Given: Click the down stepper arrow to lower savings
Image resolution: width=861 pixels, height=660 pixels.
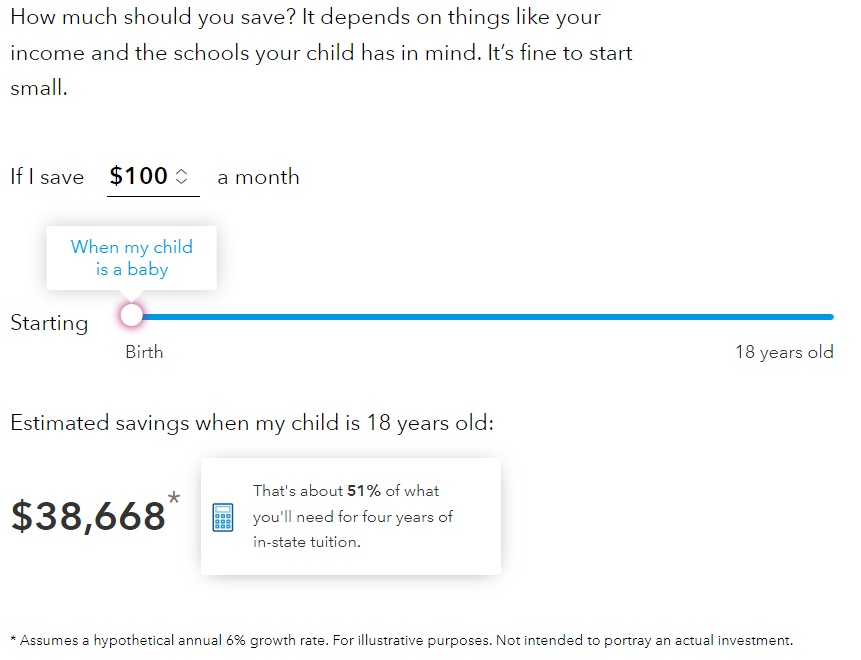Looking at the screenshot, I should click(181, 182).
